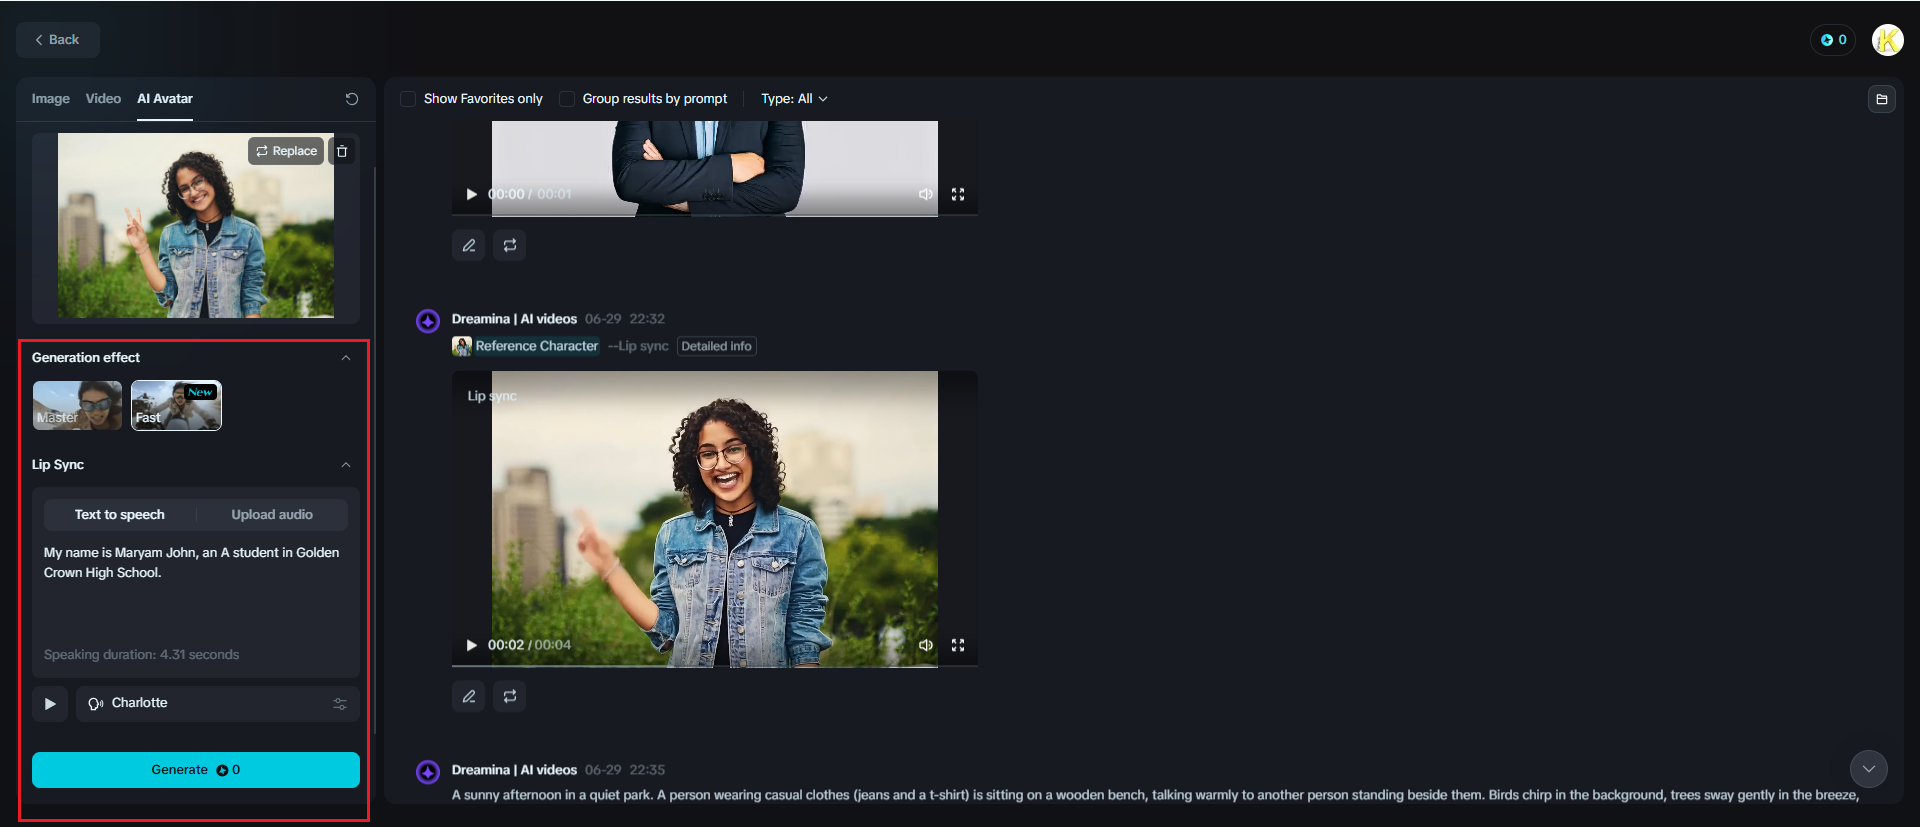Select the AI Avatar tab
The width and height of the screenshot is (1920, 827).
coord(165,99)
